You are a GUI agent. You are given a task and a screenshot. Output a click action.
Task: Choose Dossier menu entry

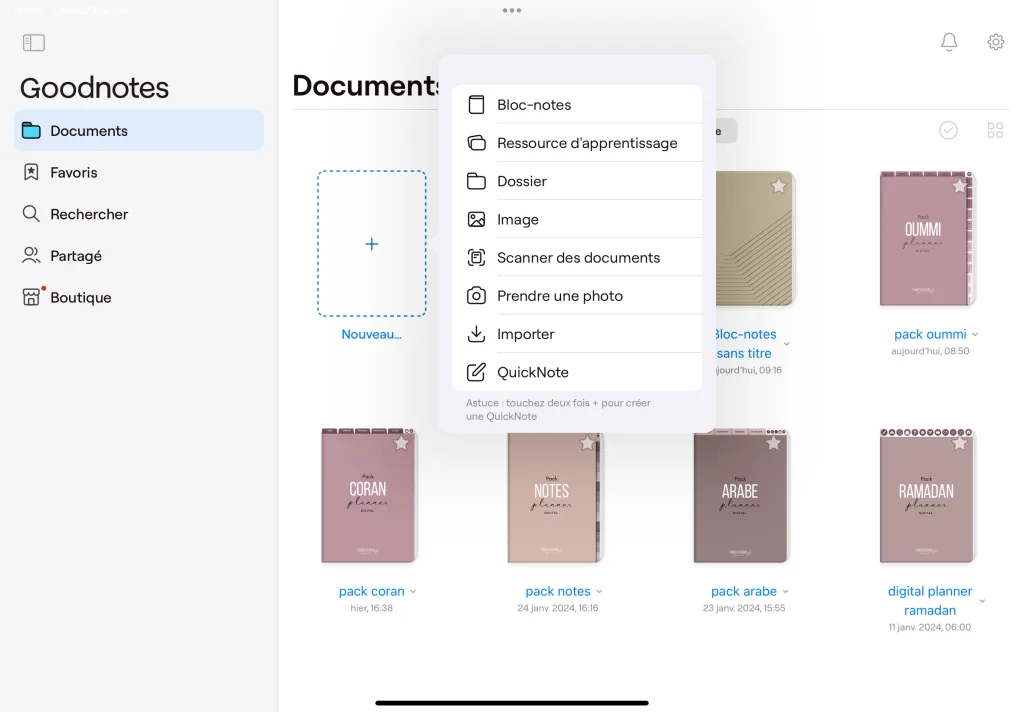coord(577,181)
